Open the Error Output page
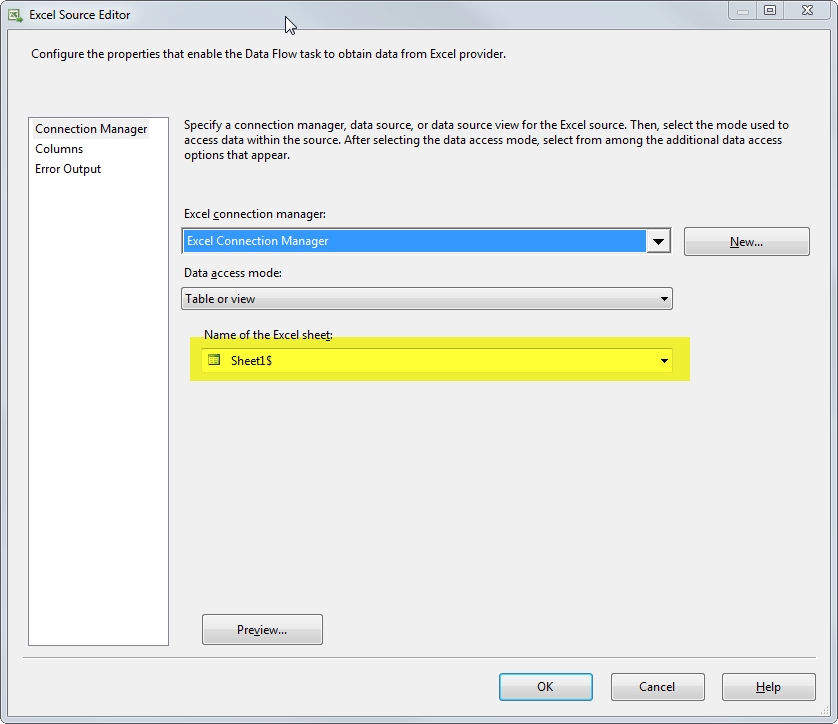This screenshot has width=838, height=724. click(68, 168)
